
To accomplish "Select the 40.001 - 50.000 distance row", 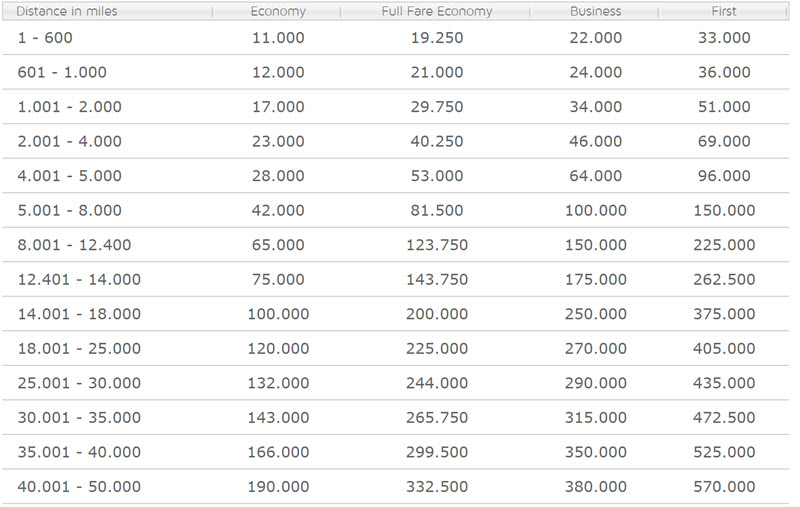I will point(395,487).
